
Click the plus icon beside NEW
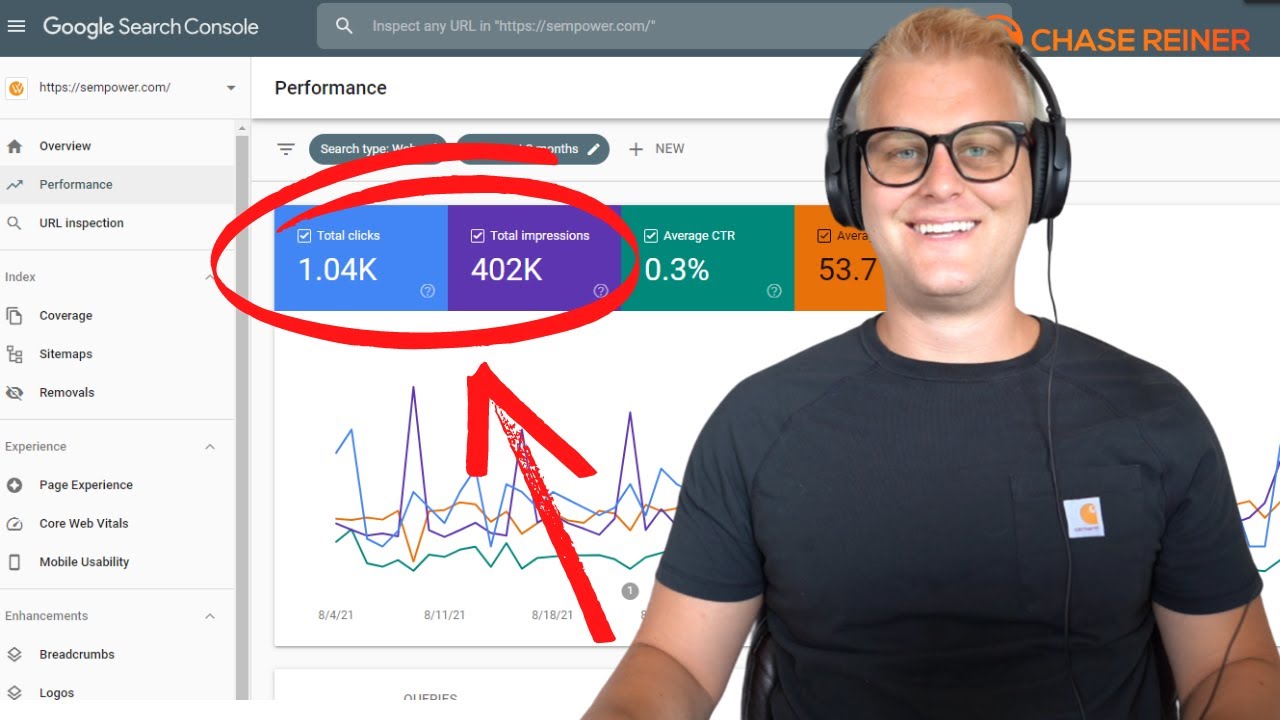[635, 149]
